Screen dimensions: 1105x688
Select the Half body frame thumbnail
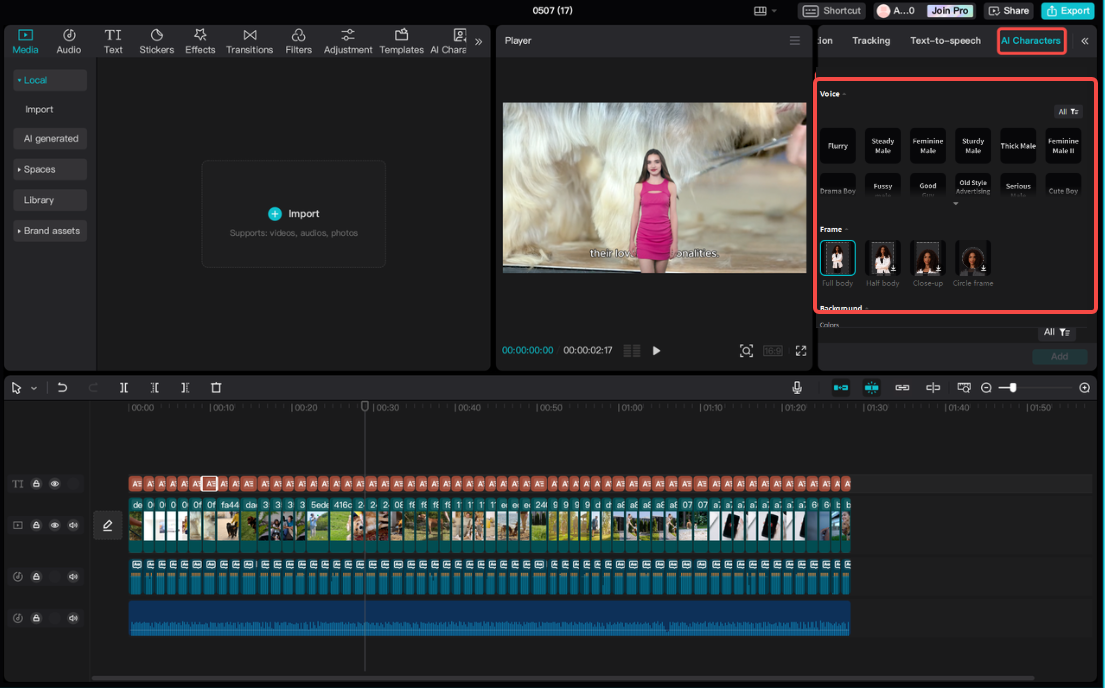pyautogui.click(x=883, y=258)
